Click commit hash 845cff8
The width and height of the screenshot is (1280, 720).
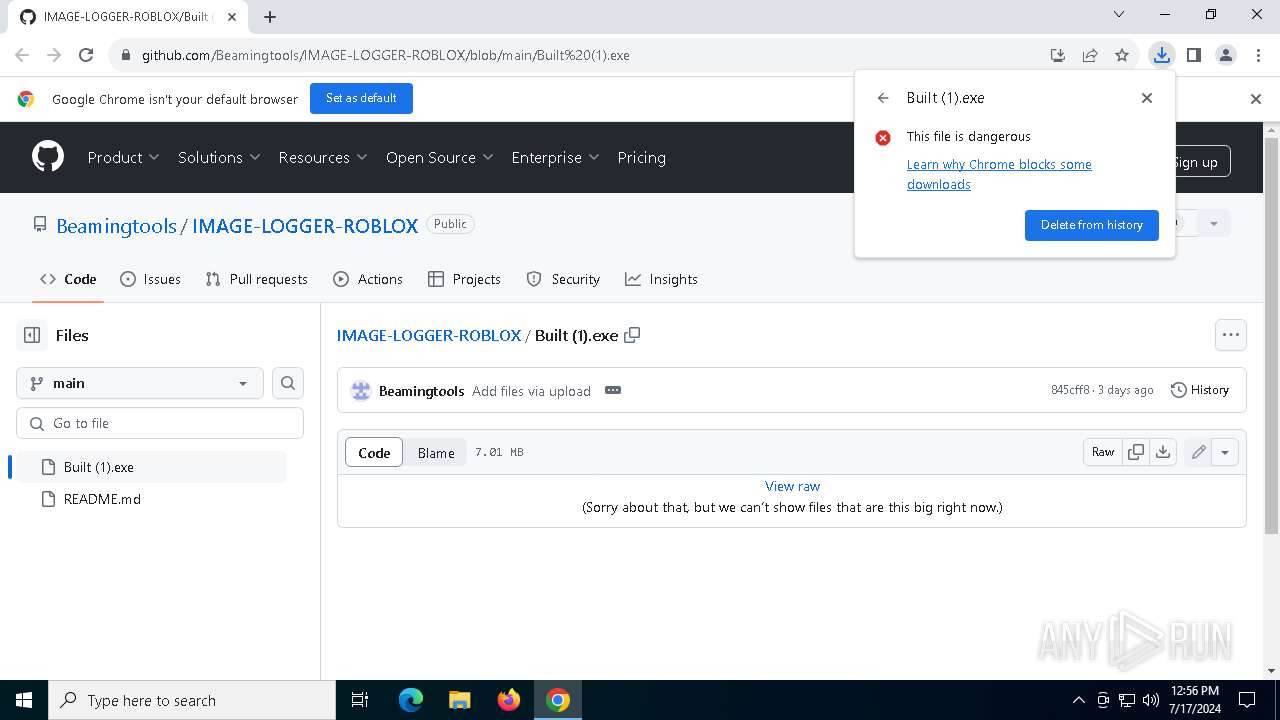(x=1070, y=390)
